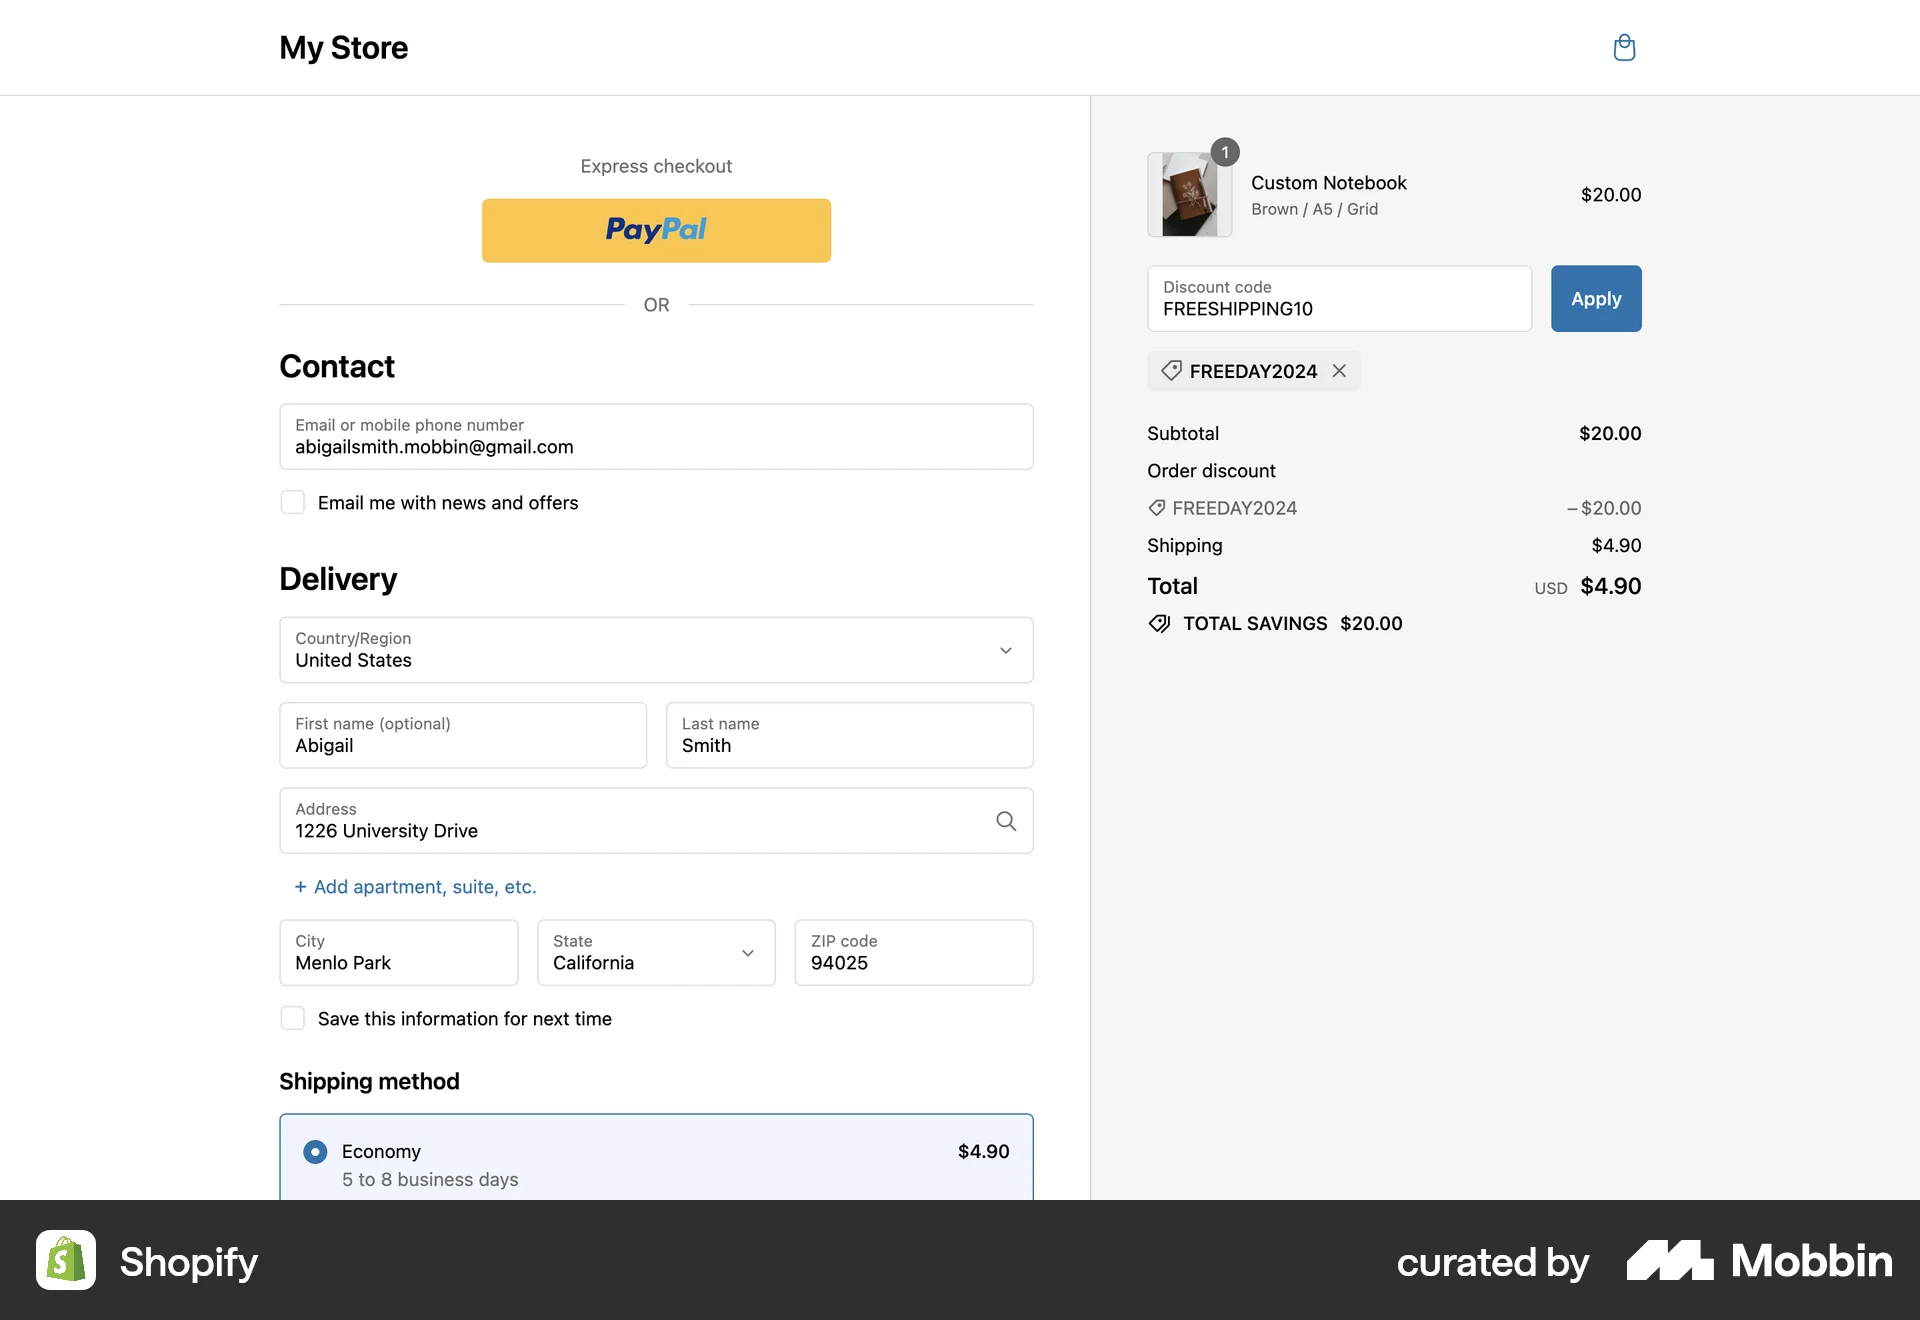The image size is (1920, 1320).
Task: Click the Apply discount button
Action: click(x=1595, y=298)
